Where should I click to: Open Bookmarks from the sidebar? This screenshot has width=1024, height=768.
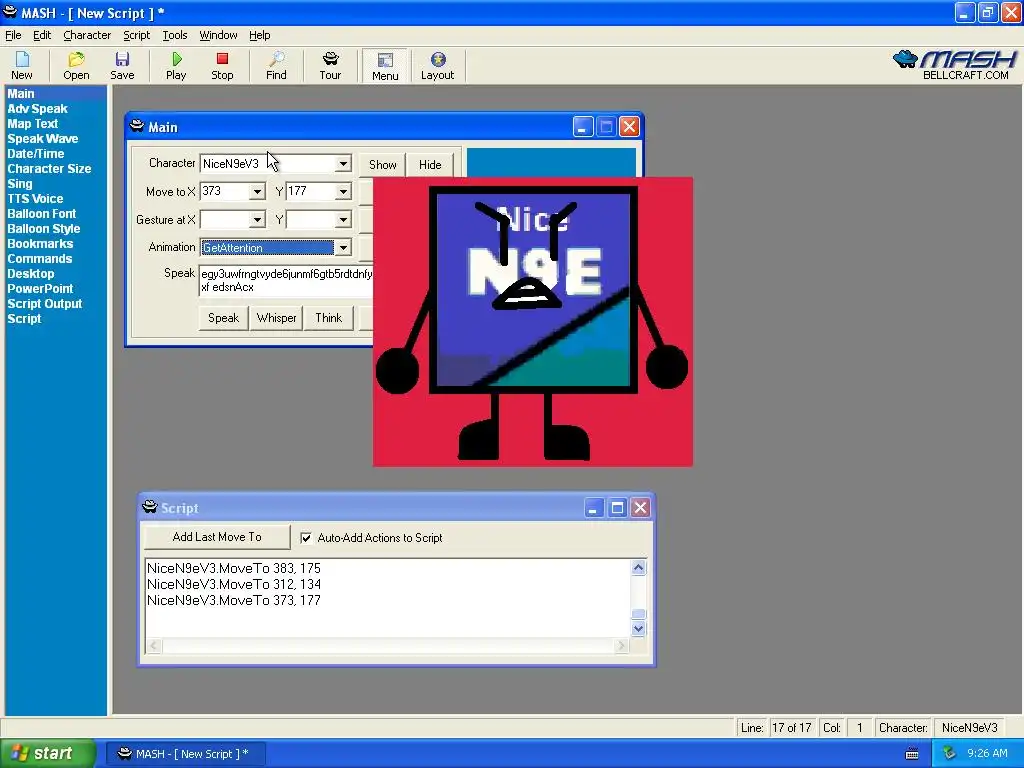pyautogui.click(x=40, y=244)
